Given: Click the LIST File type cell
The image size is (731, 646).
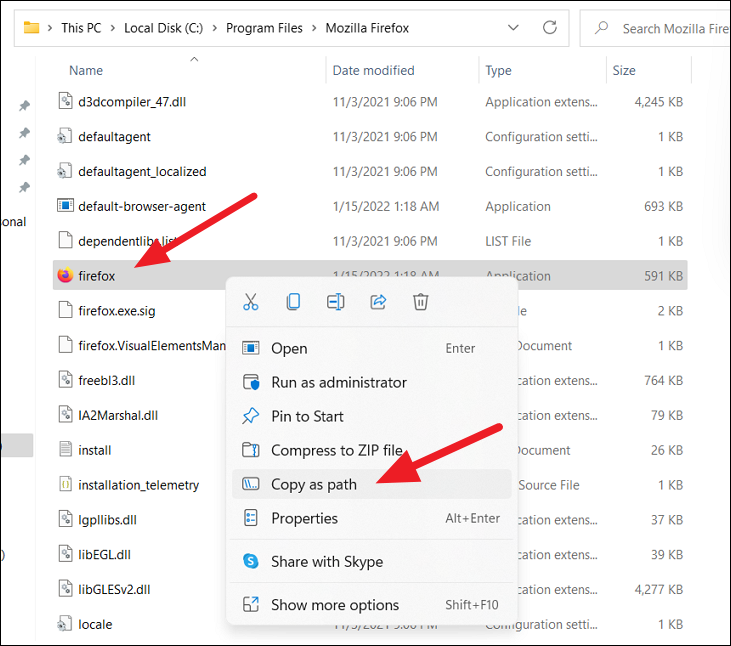Looking at the screenshot, I should tap(508, 241).
